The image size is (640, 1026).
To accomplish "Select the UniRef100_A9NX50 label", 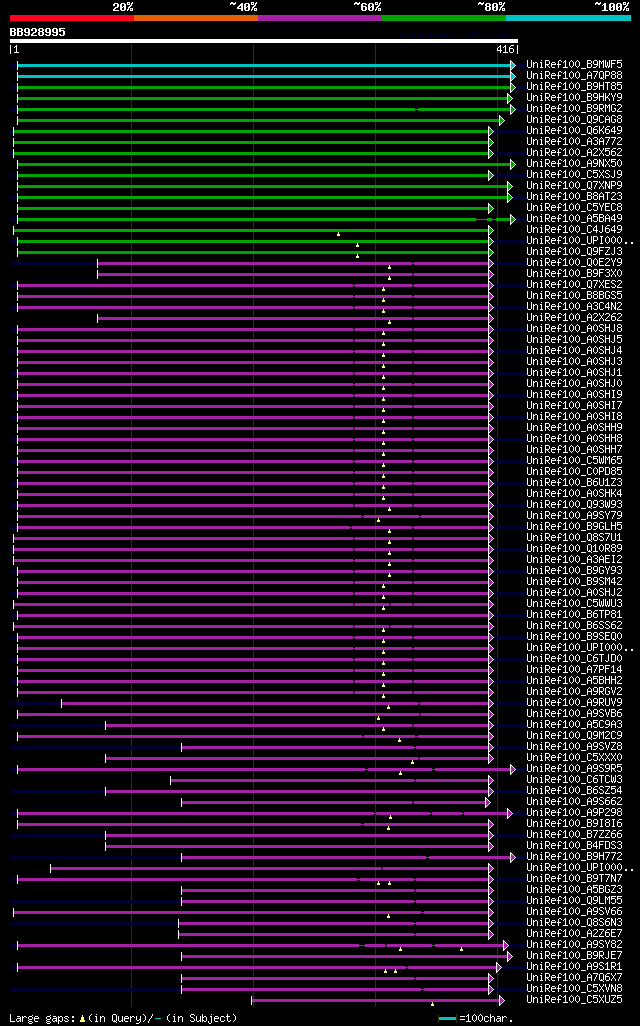I will [x=575, y=164].
